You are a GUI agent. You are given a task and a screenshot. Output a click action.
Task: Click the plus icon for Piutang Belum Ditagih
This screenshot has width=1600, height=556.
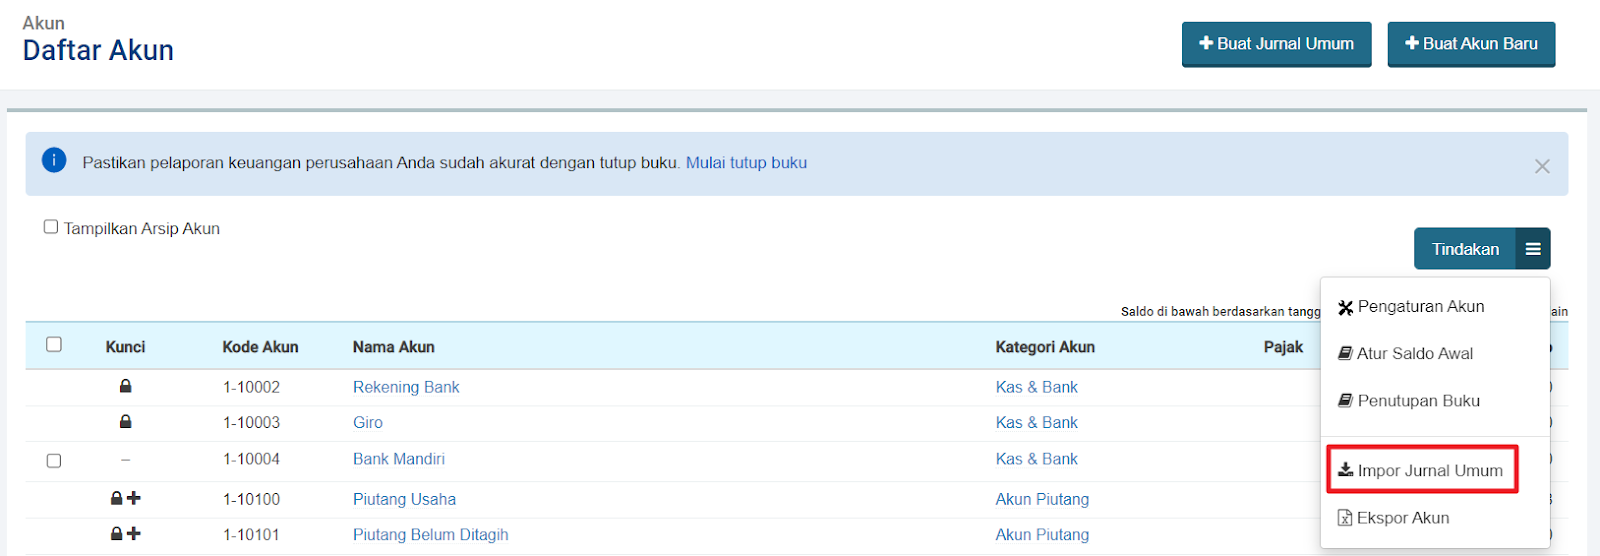(x=134, y=534)
